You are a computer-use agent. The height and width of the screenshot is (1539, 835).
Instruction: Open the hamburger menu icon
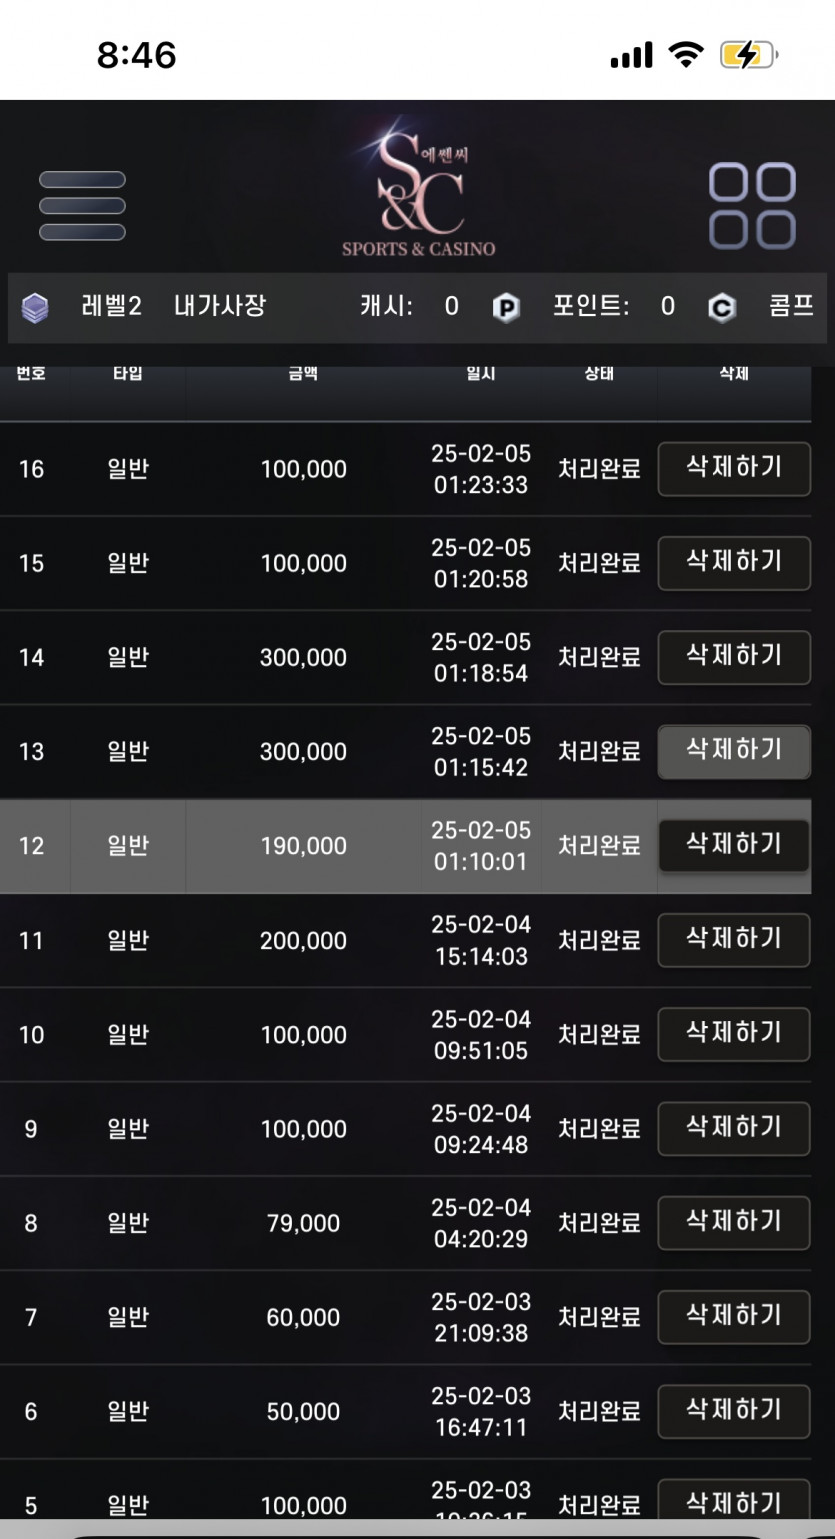[x=82, y=206]
